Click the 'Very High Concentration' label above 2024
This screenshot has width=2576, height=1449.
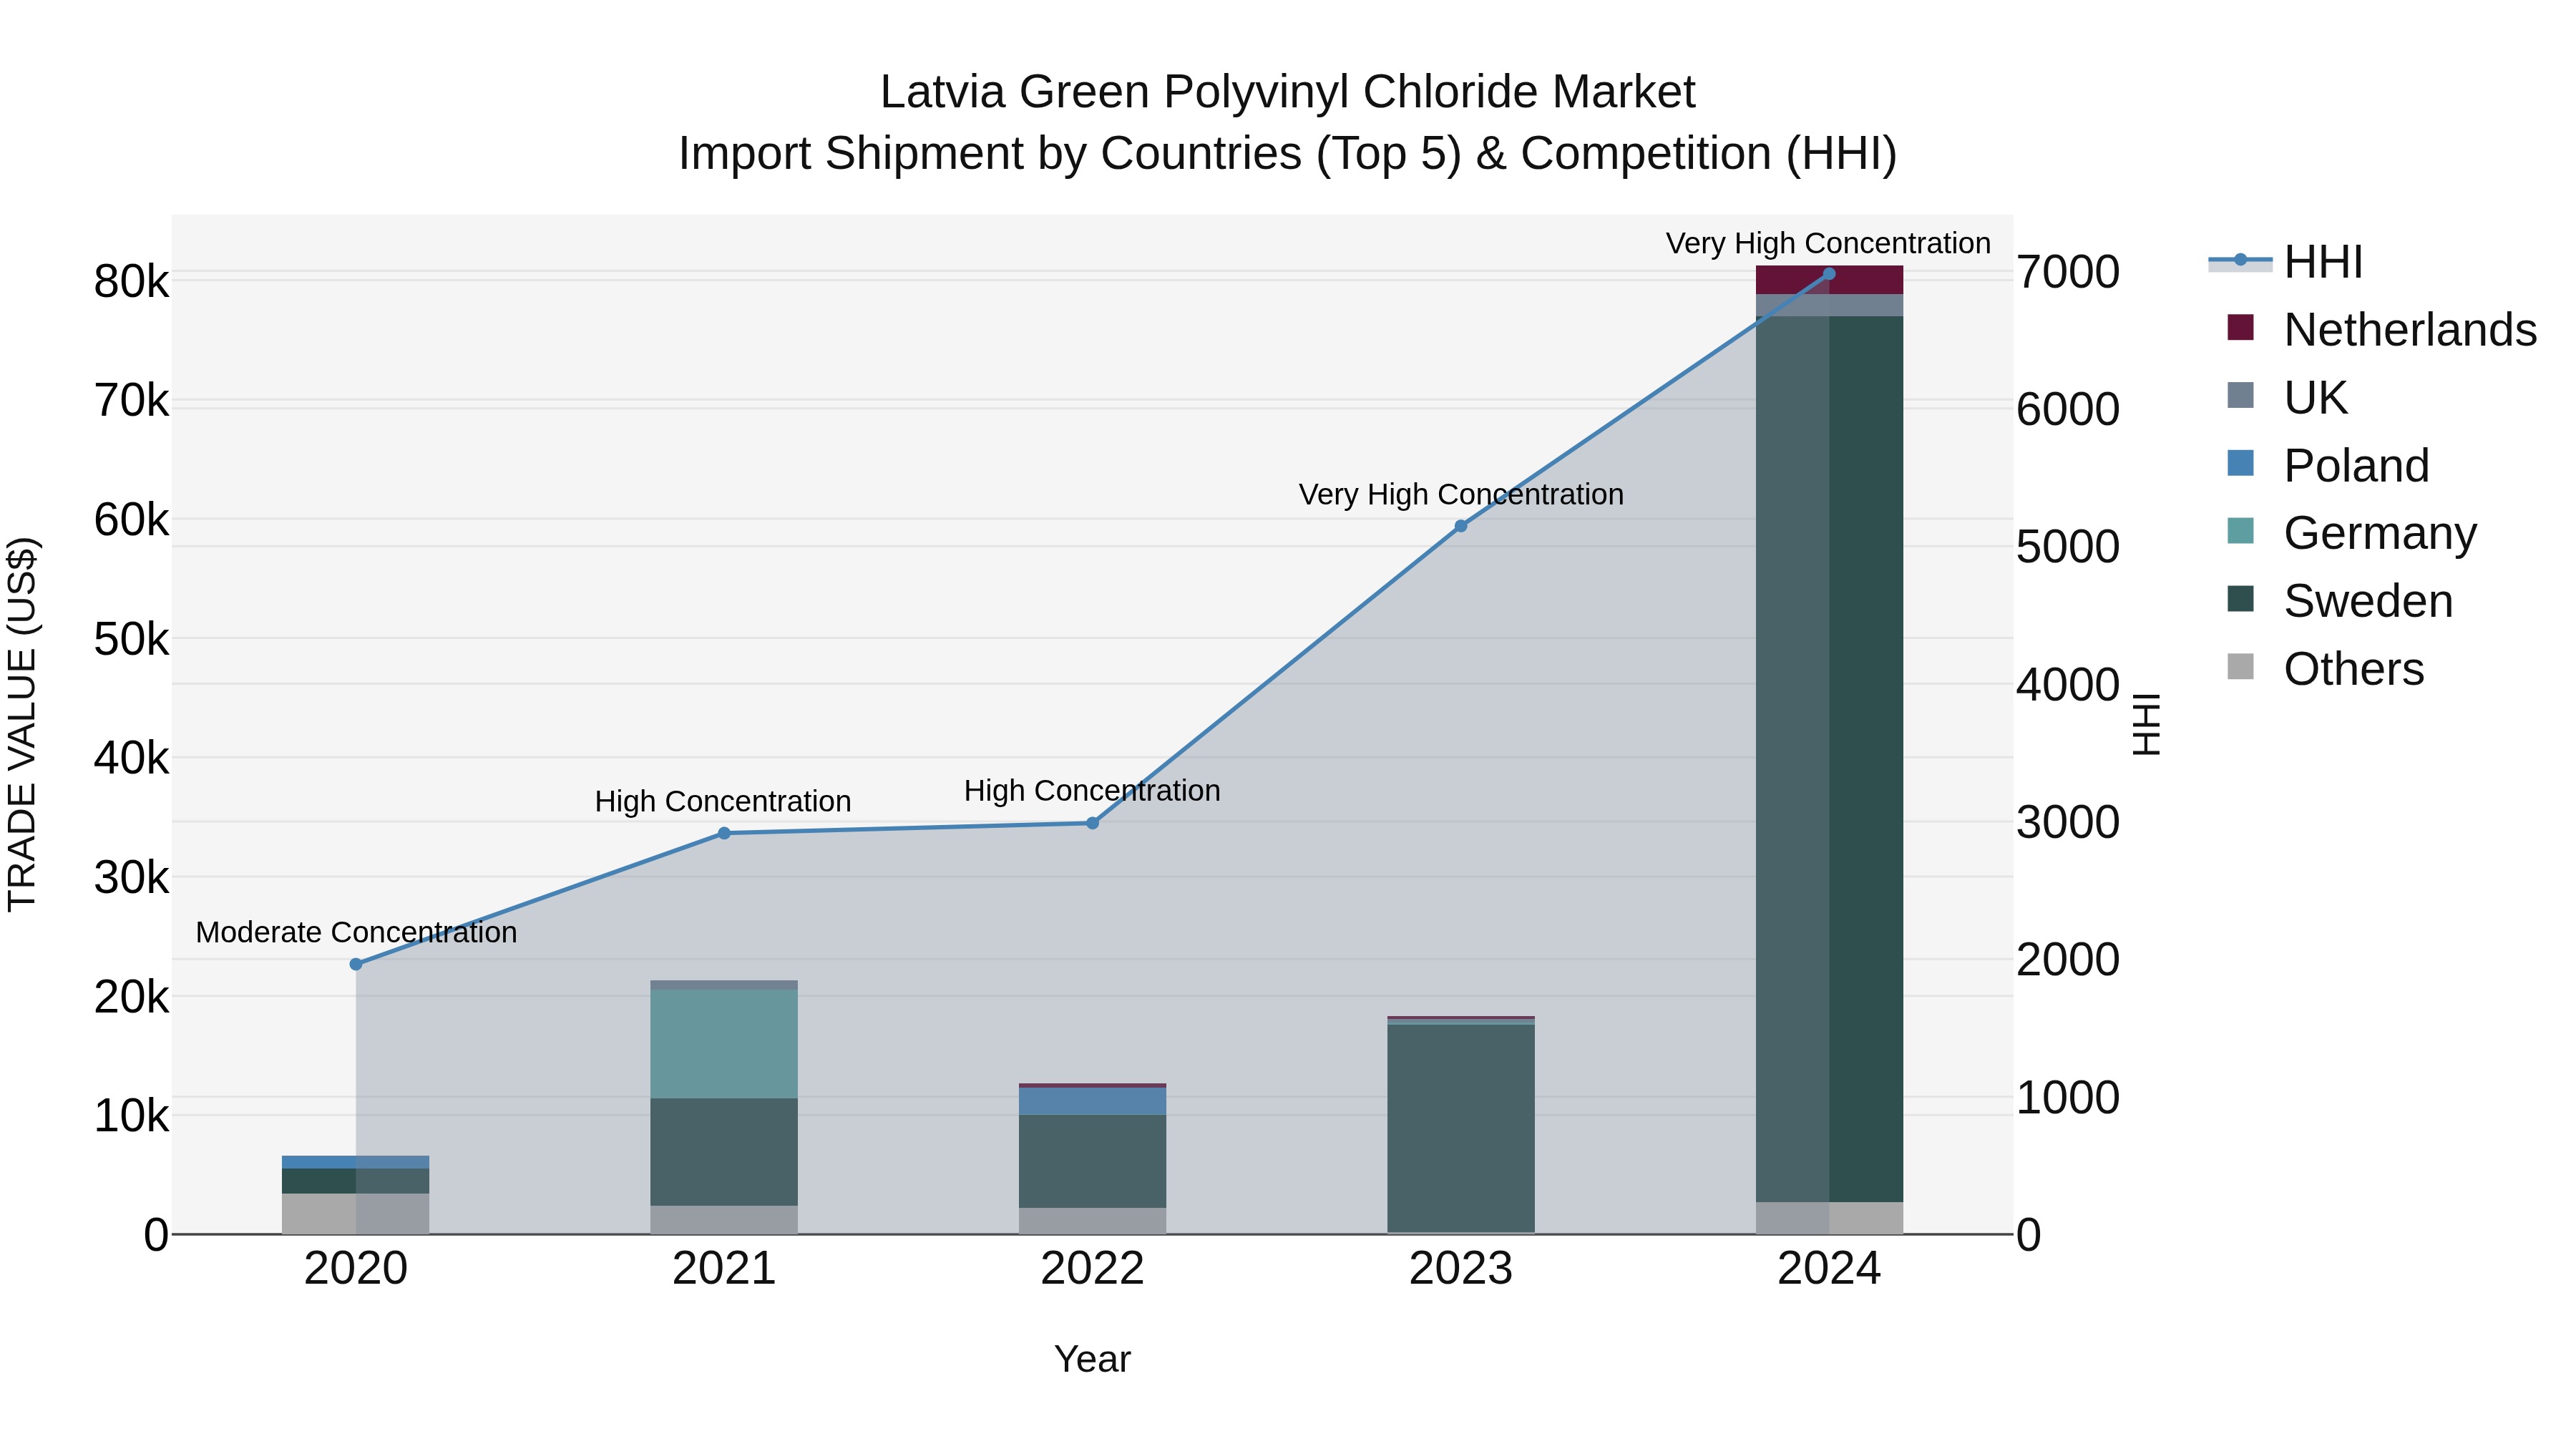(x=1828, y=243)
